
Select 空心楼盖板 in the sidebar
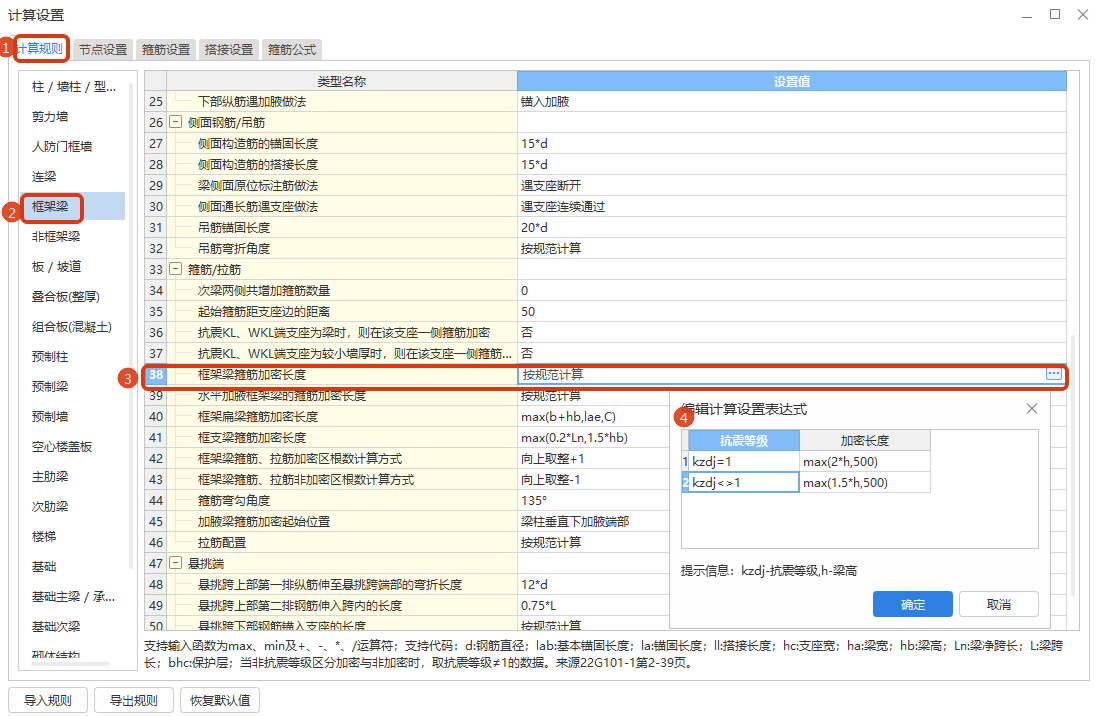73,447
